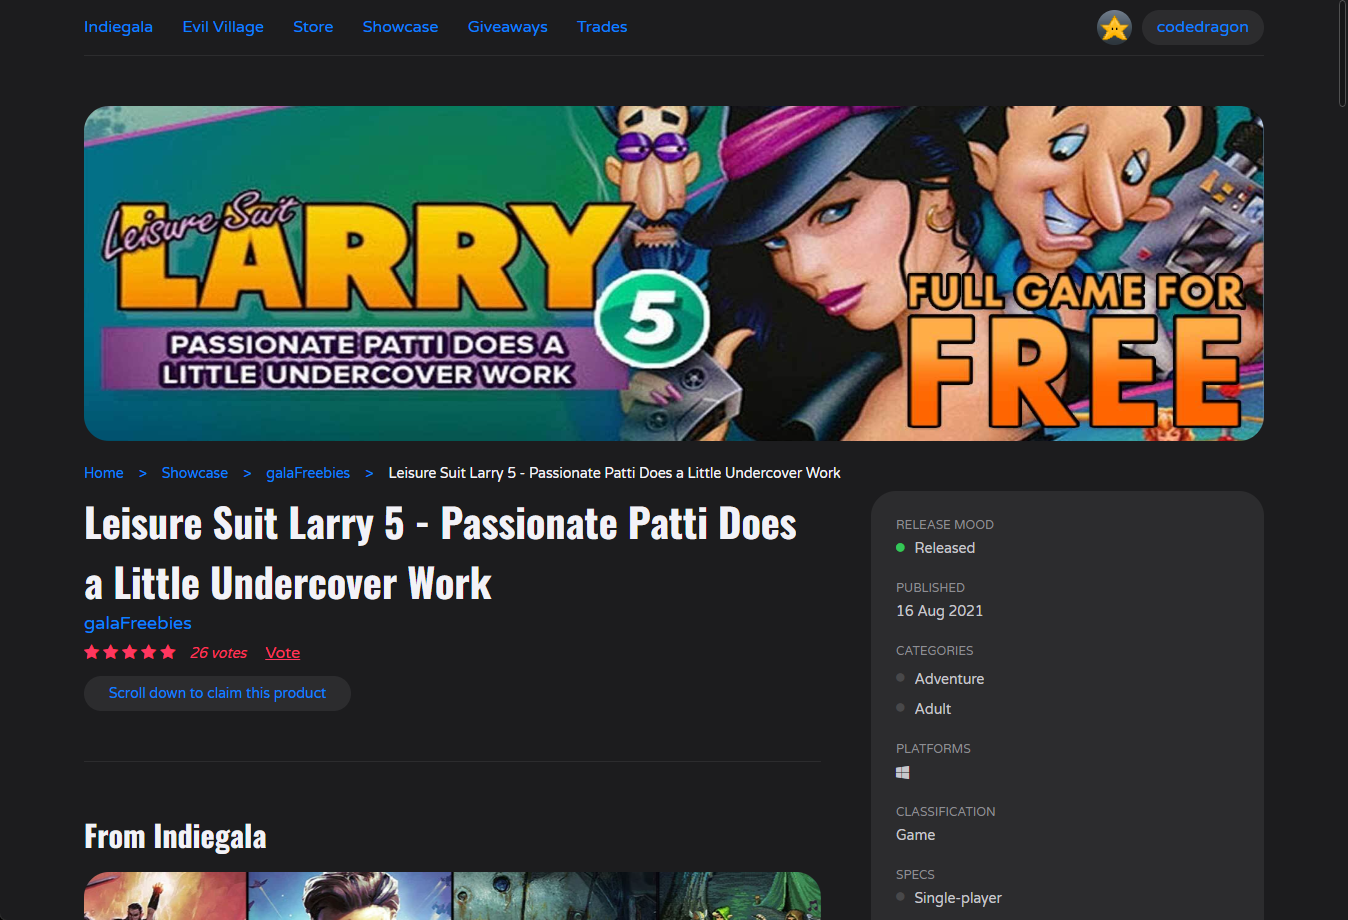This screenshot has height=920, width=1348.
Task: Click the '16 Aug 2021' published date
Action: click(939, 611)
